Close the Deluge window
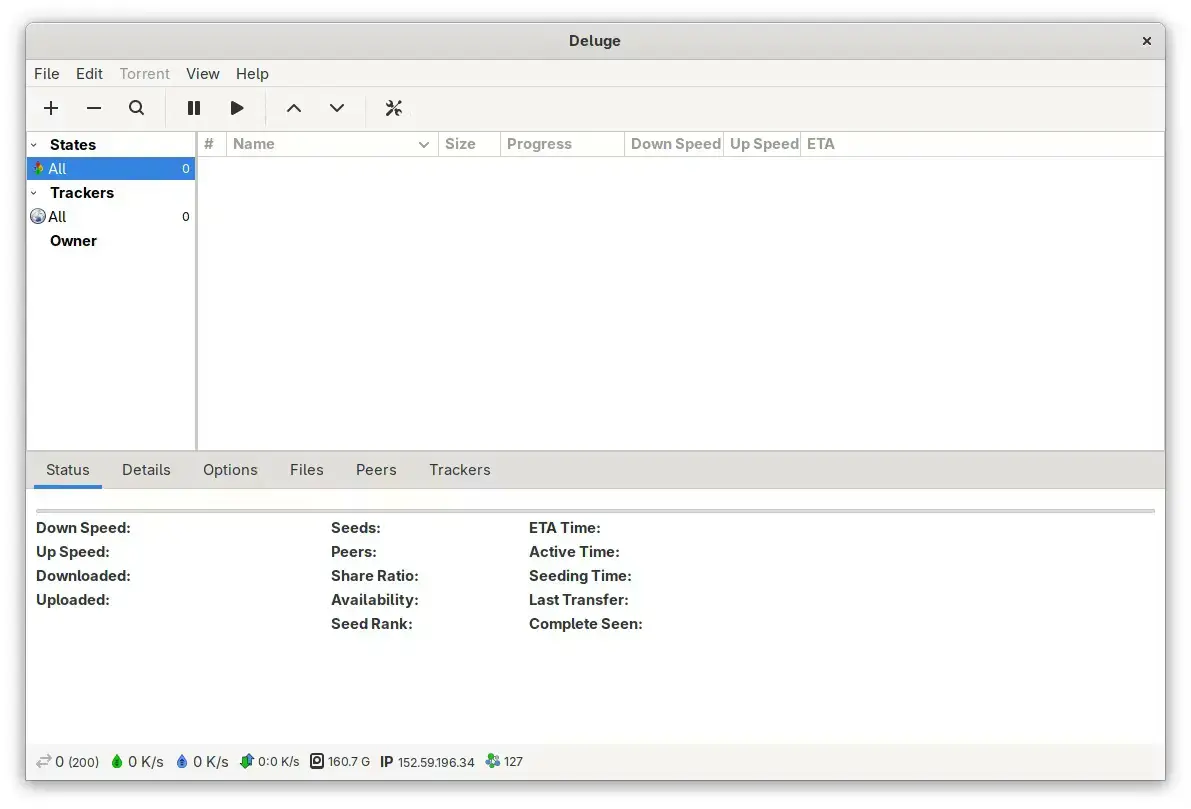Viewport: 1191px width, 809px height. (1147, 41)
